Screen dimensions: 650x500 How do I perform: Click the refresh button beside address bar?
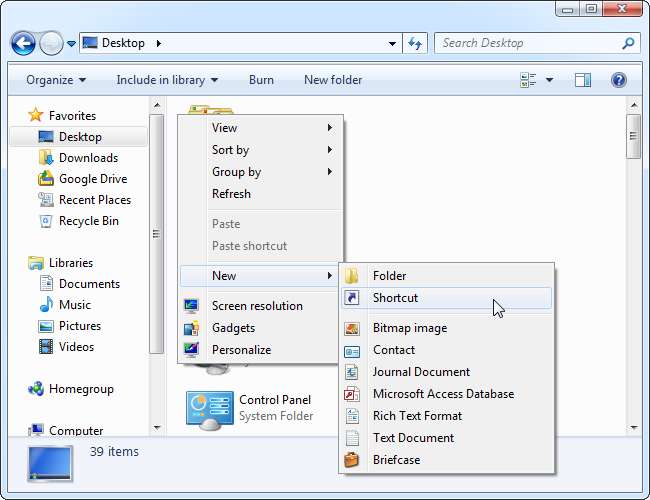pyautogui.click(x=416, y=43)
